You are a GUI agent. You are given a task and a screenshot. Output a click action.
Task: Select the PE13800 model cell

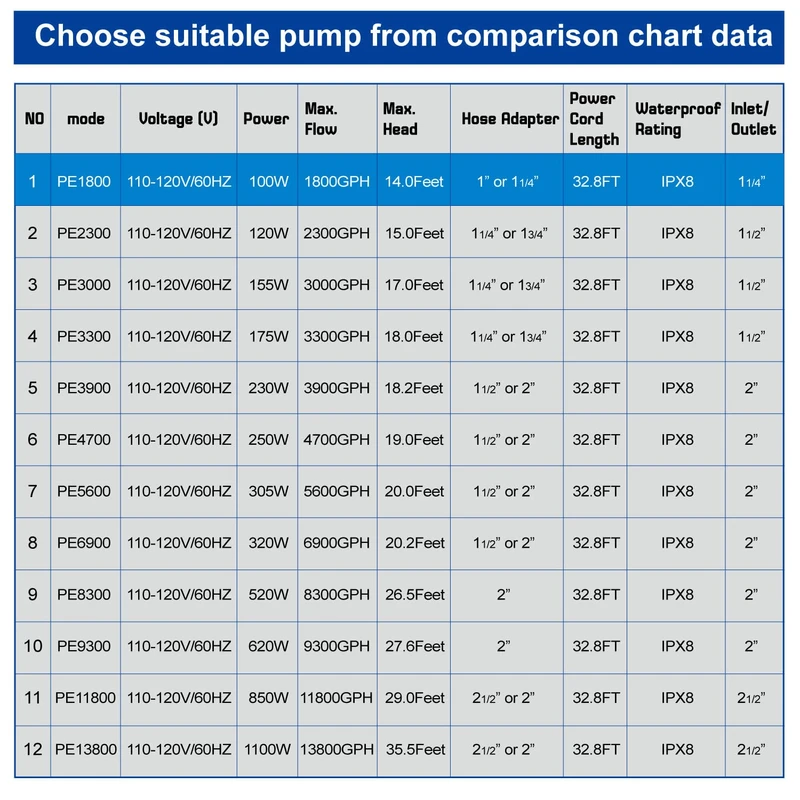(85, 748)
